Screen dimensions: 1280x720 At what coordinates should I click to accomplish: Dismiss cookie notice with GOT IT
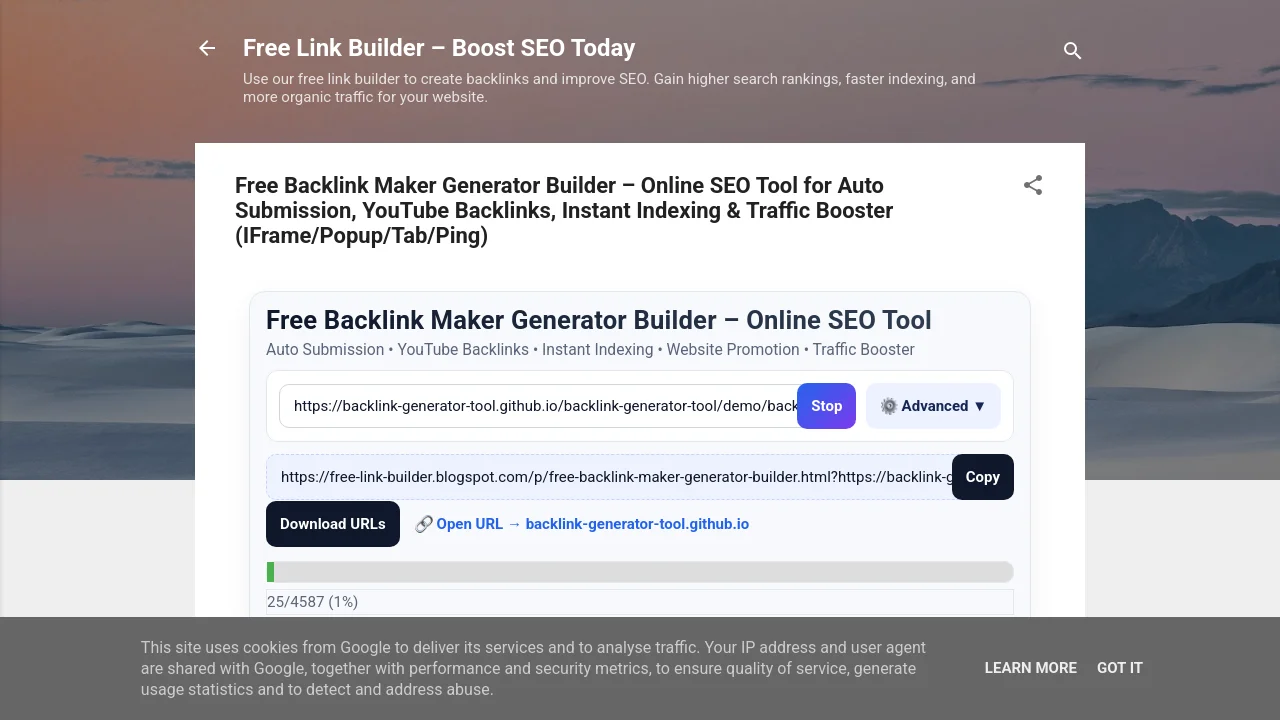(x=1119, y=668)
